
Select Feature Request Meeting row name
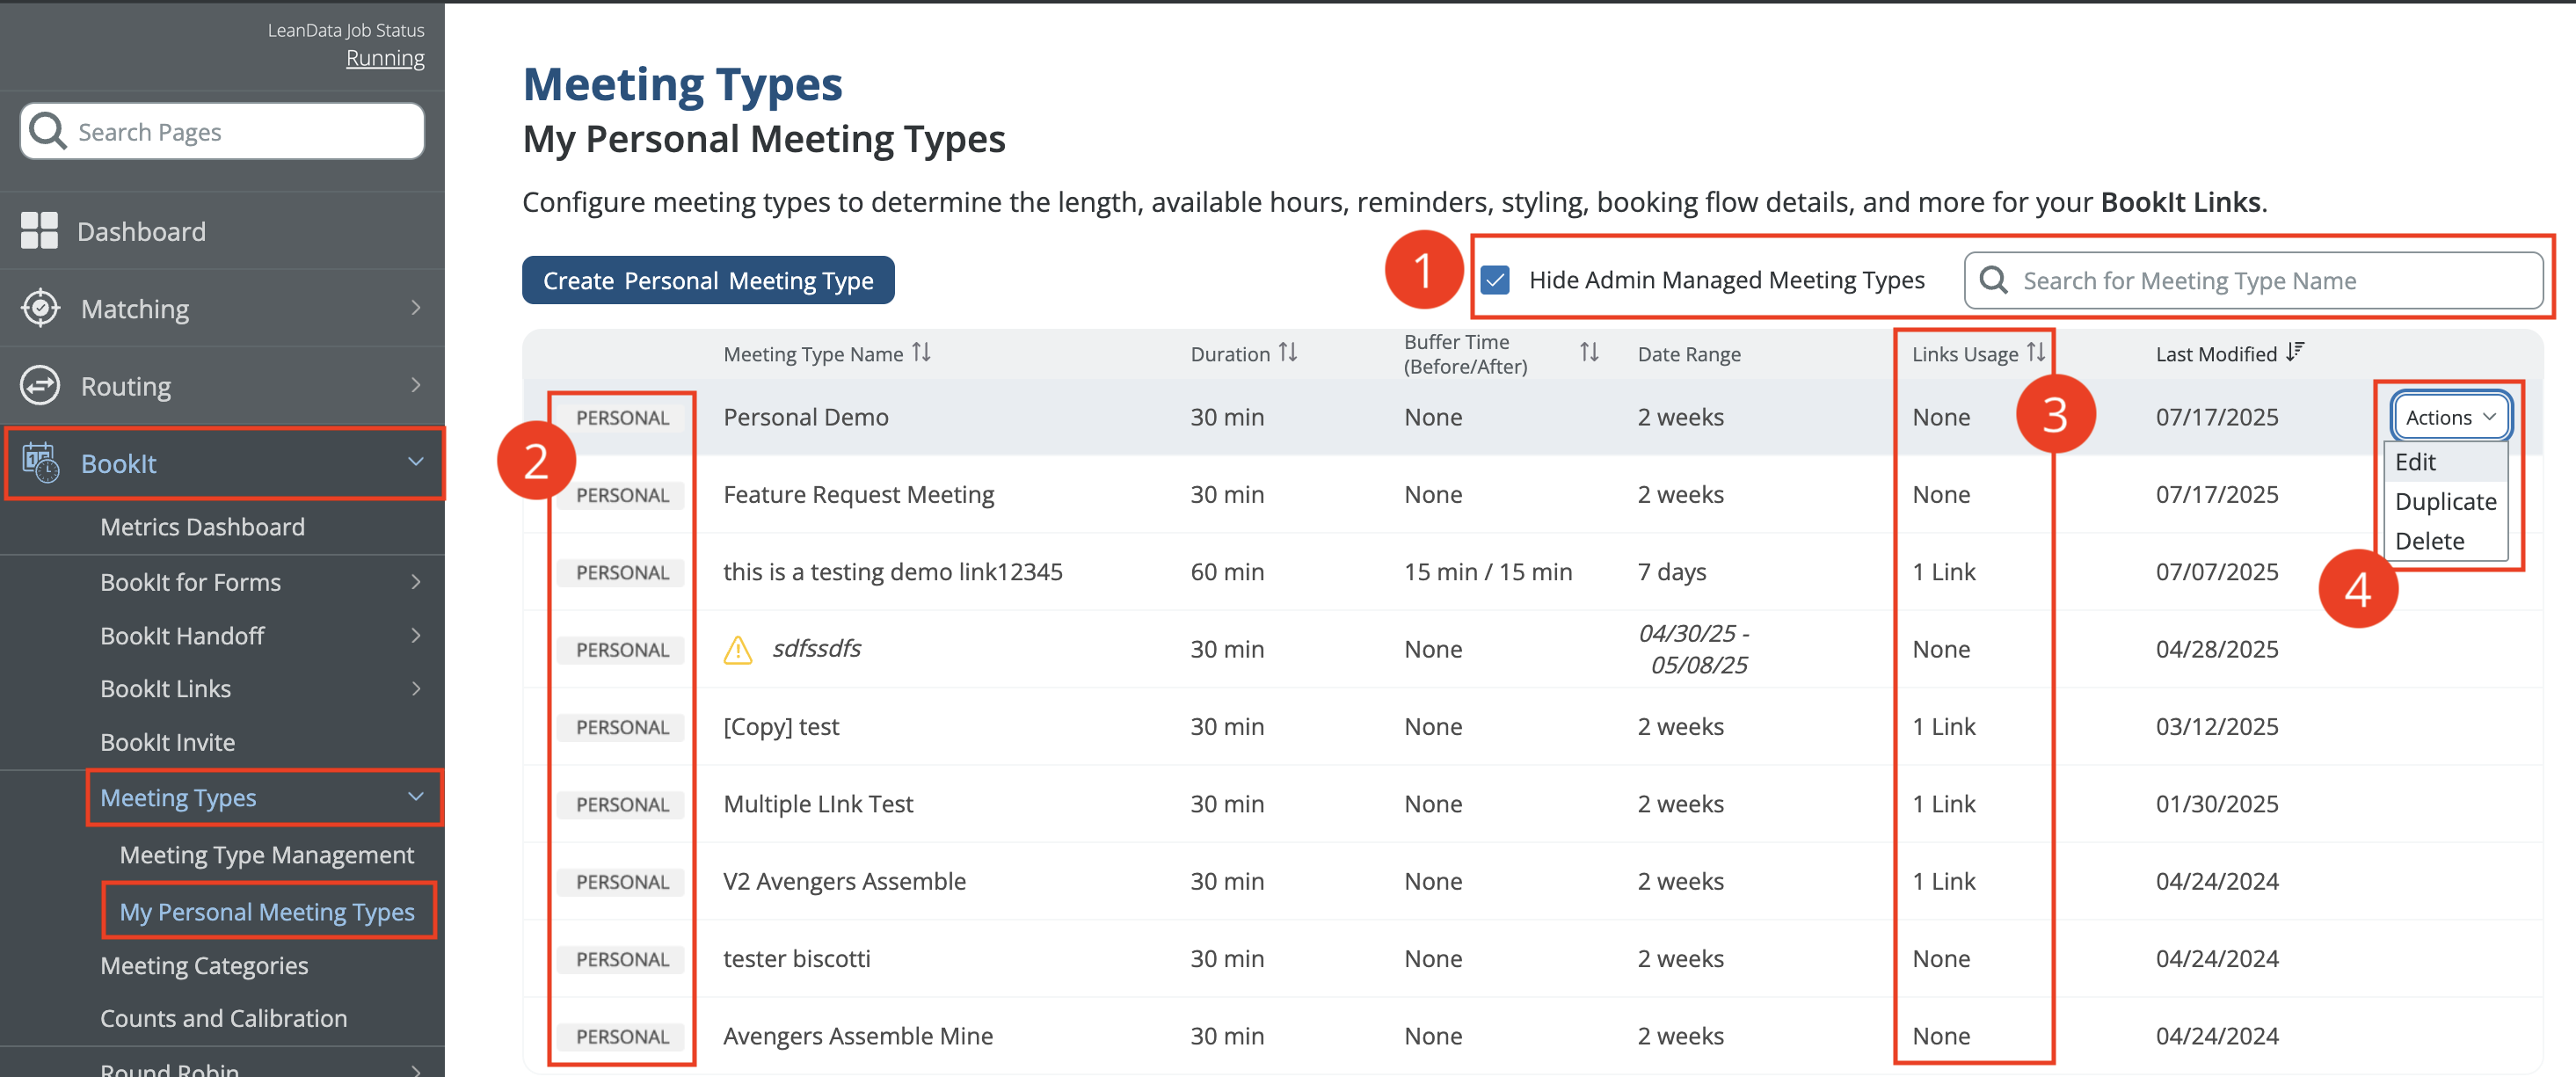click(858, 494)
